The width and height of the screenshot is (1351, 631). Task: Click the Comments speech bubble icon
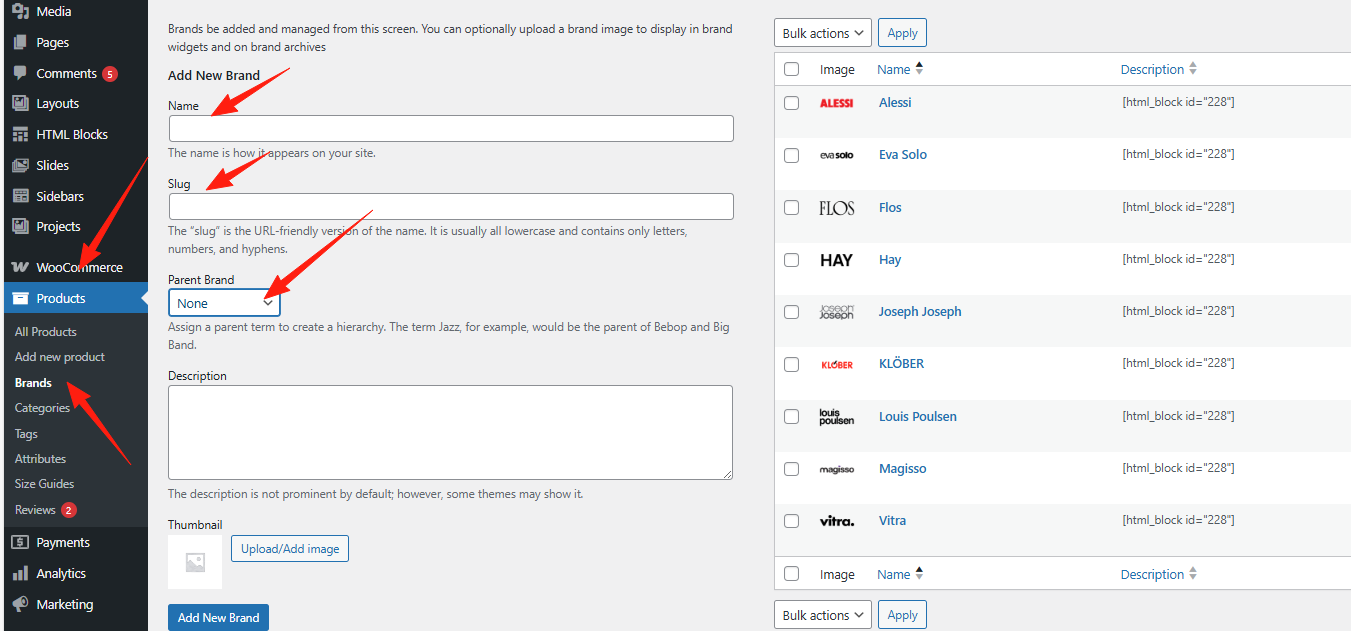click(20, 73)
